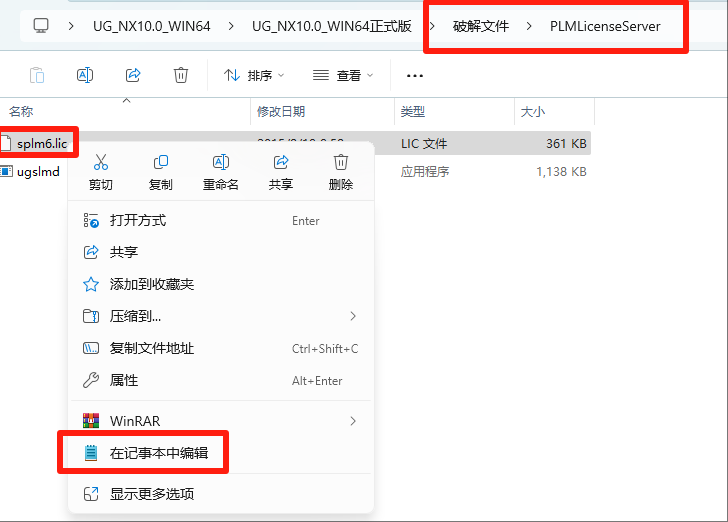
Task: Click the splm6.lic file icon
Action: pos(6,144)
